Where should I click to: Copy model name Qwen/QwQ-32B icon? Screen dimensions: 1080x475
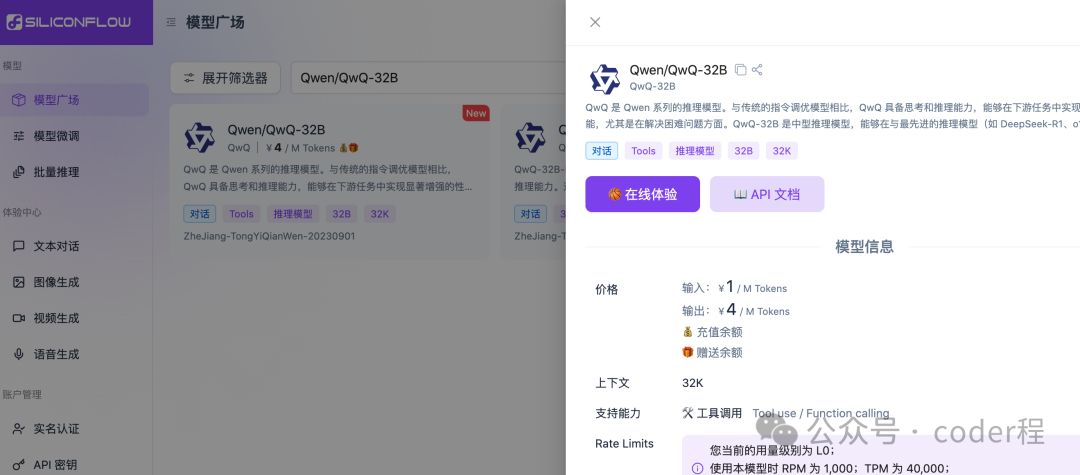point(740,70)
